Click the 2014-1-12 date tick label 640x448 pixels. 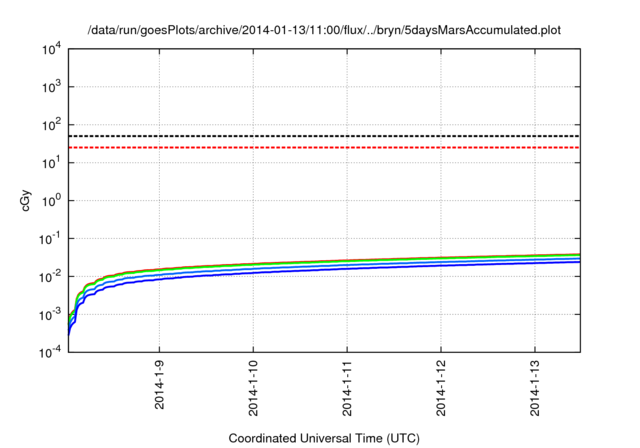tap(441, 388)
